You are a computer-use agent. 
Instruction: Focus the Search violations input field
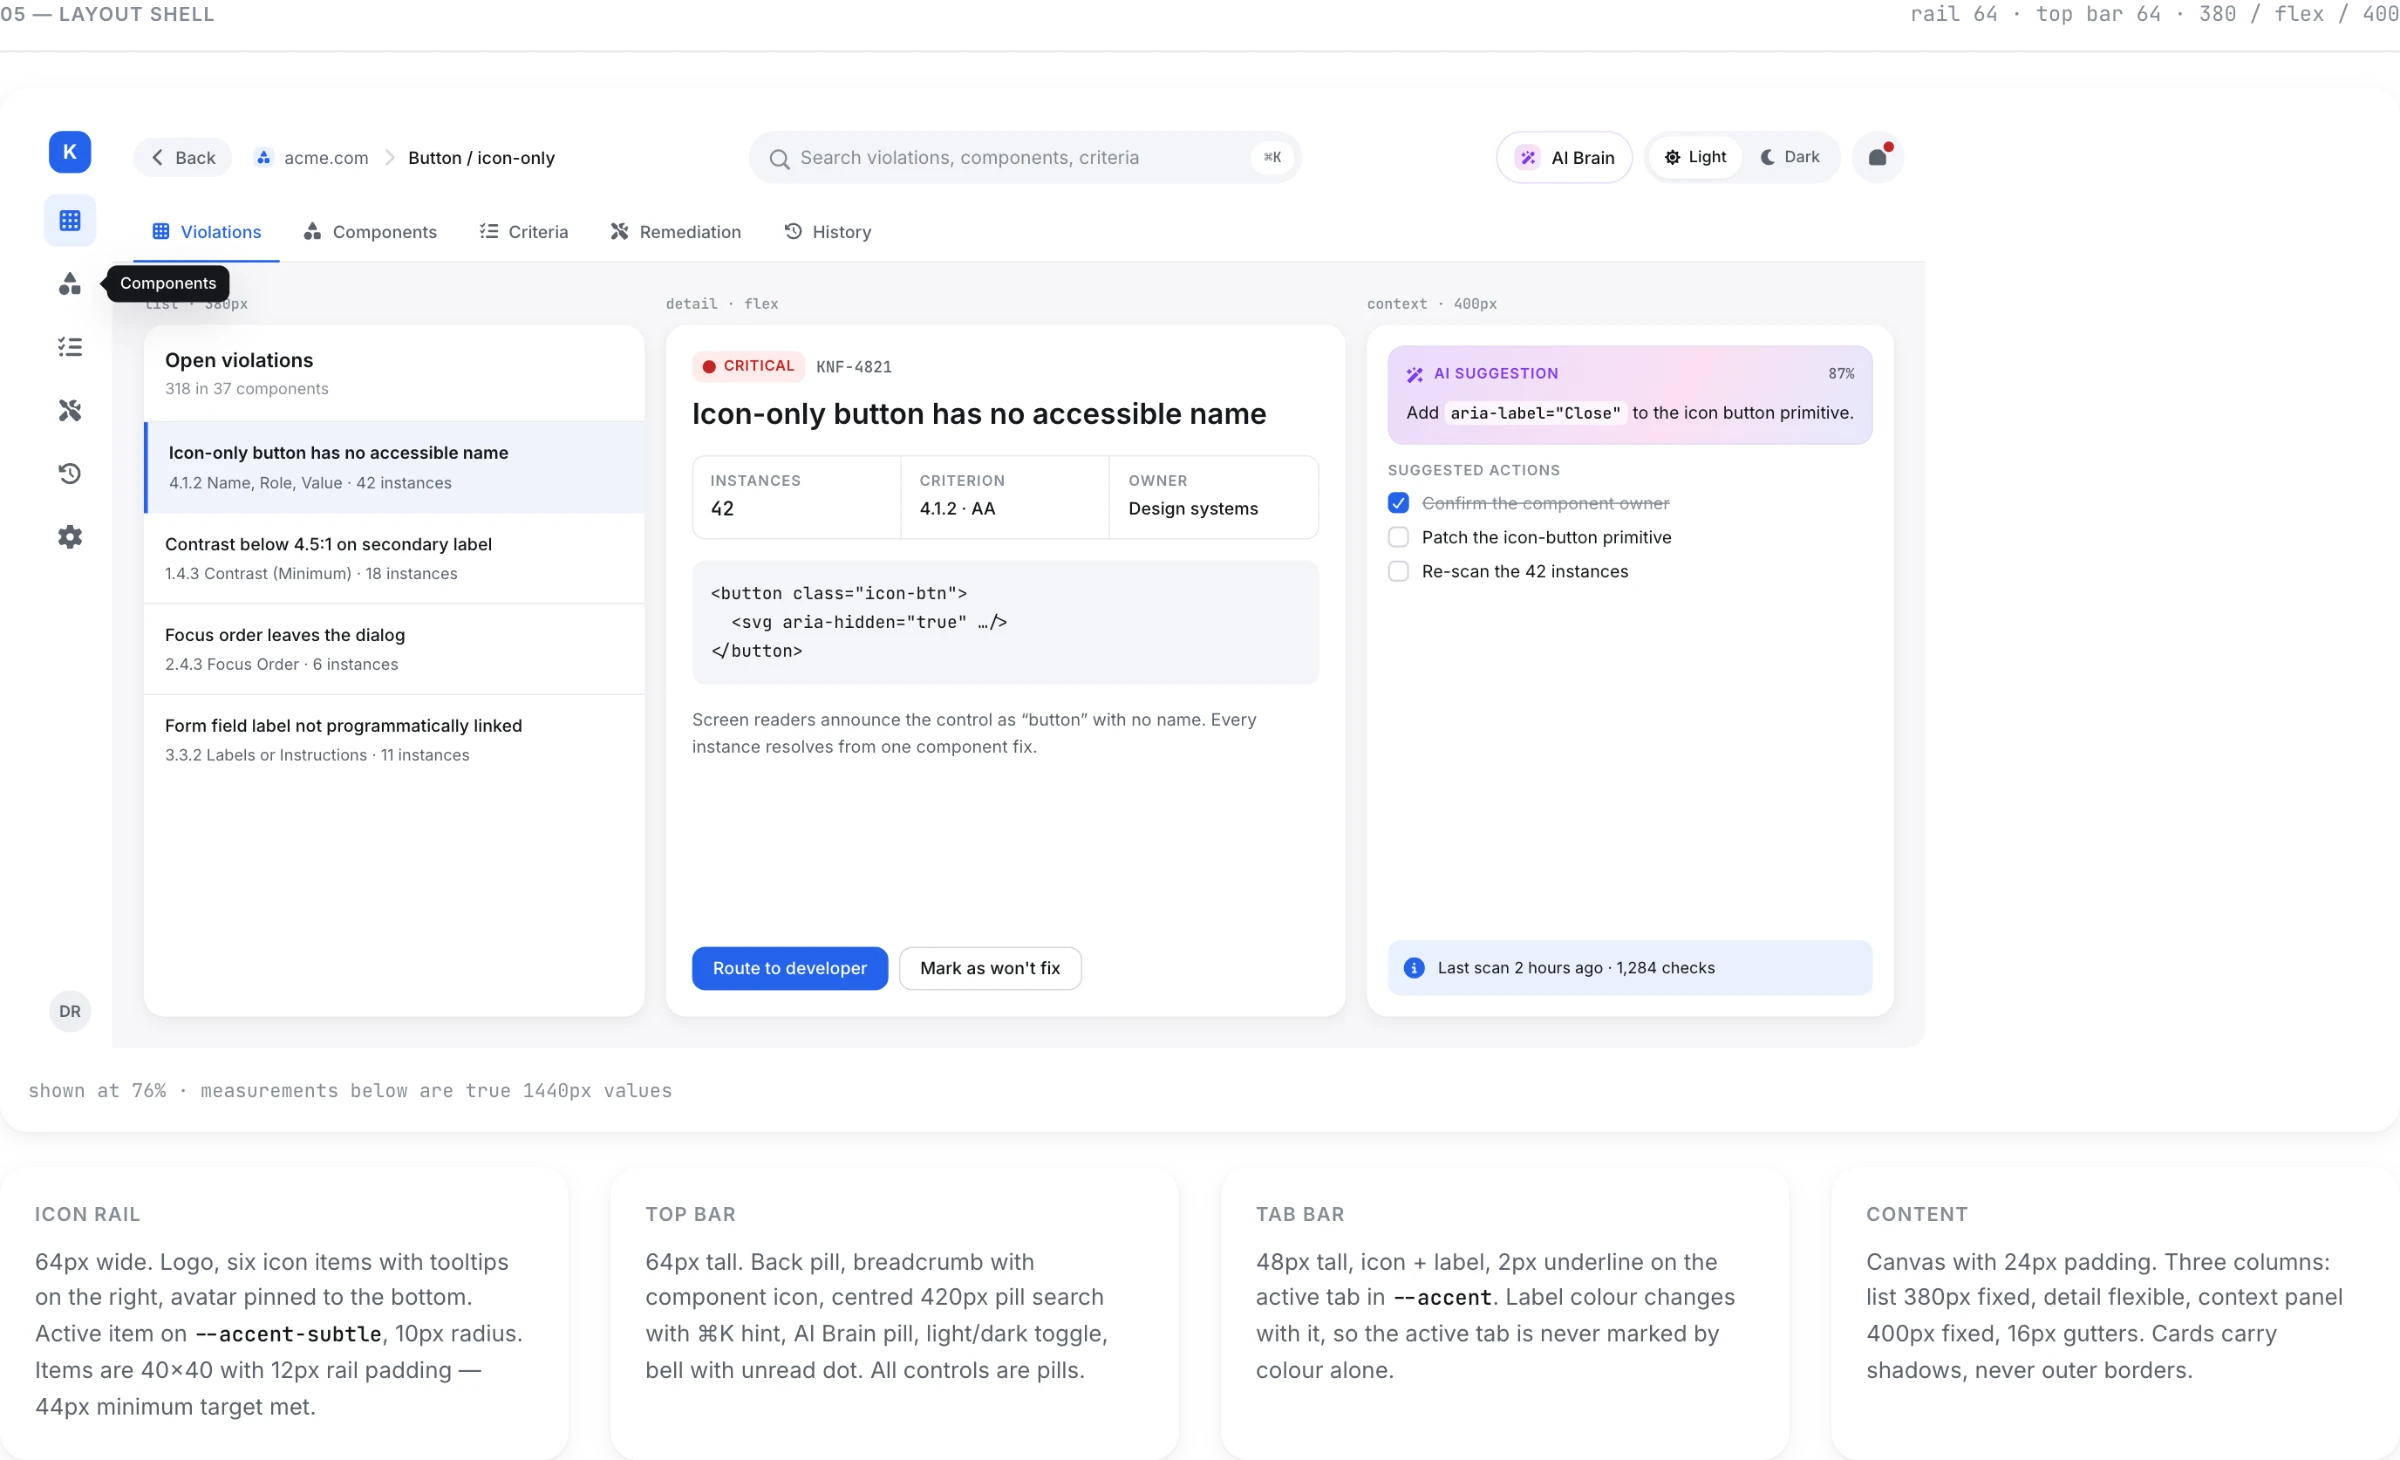pyautogui.click(x=1025, y=158)
